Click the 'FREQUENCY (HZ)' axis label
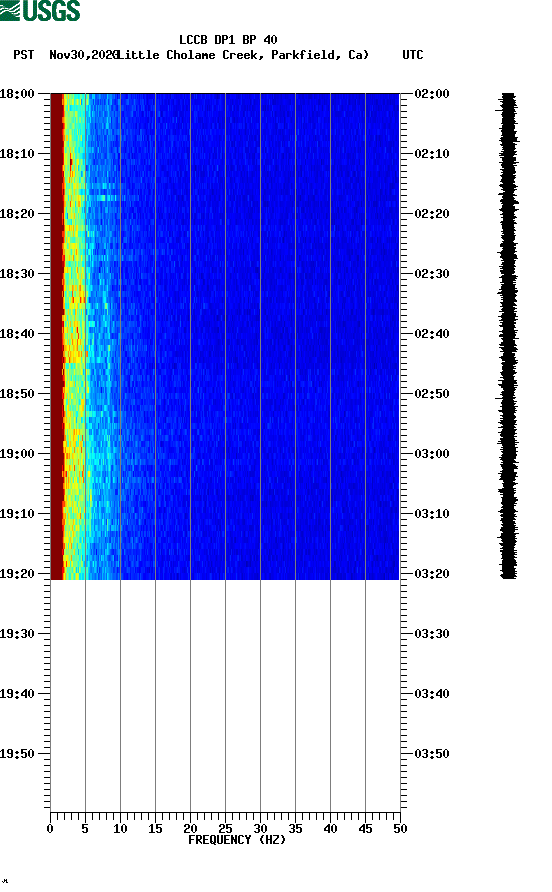The image size is (552, 892). click(x=237, y=840)
